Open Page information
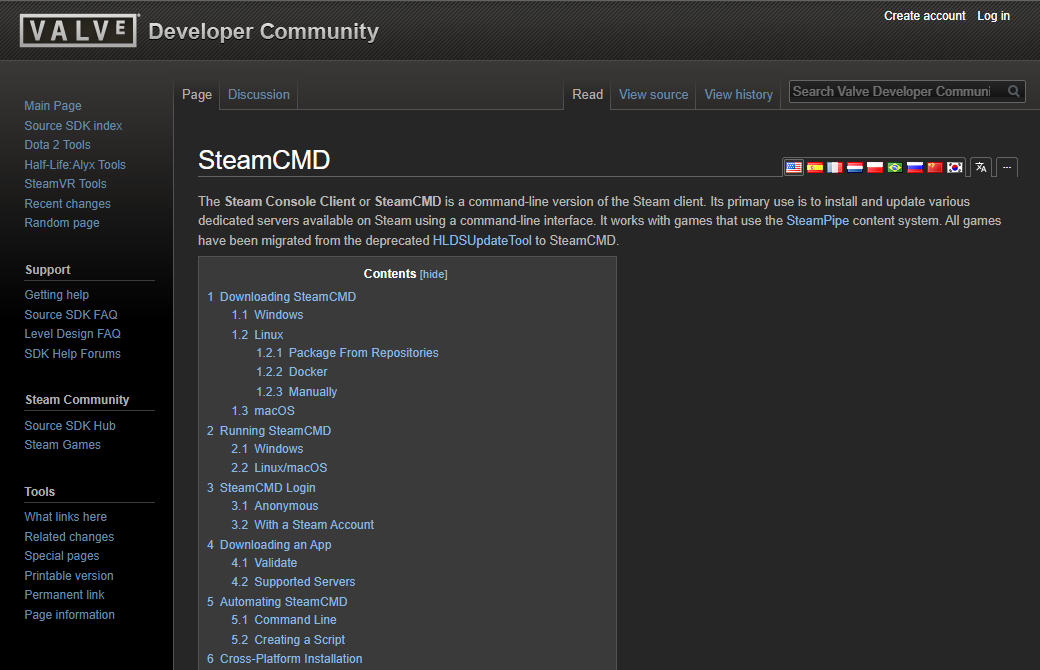The image size is (1040, 670). click(x=70, y=615)
